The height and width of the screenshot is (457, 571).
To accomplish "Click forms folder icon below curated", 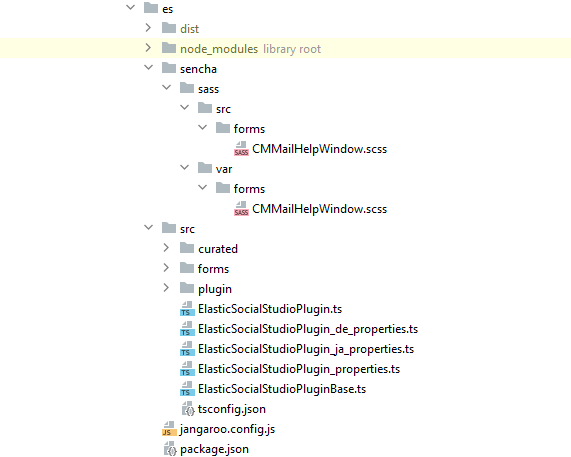I will click(187, 268).
